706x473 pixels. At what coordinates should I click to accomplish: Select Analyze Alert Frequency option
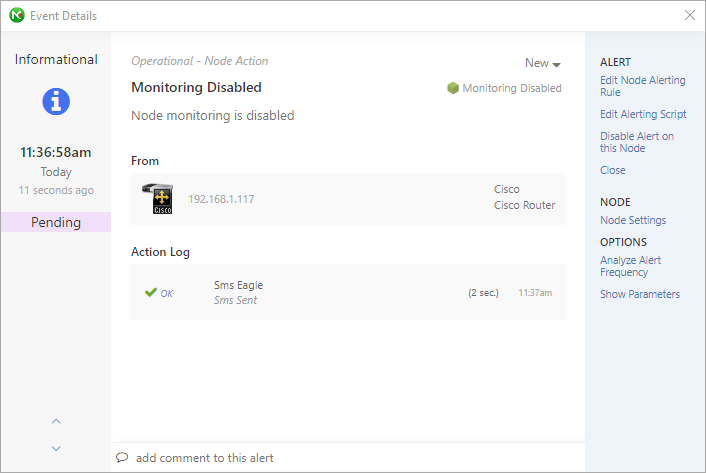[630, 266]
